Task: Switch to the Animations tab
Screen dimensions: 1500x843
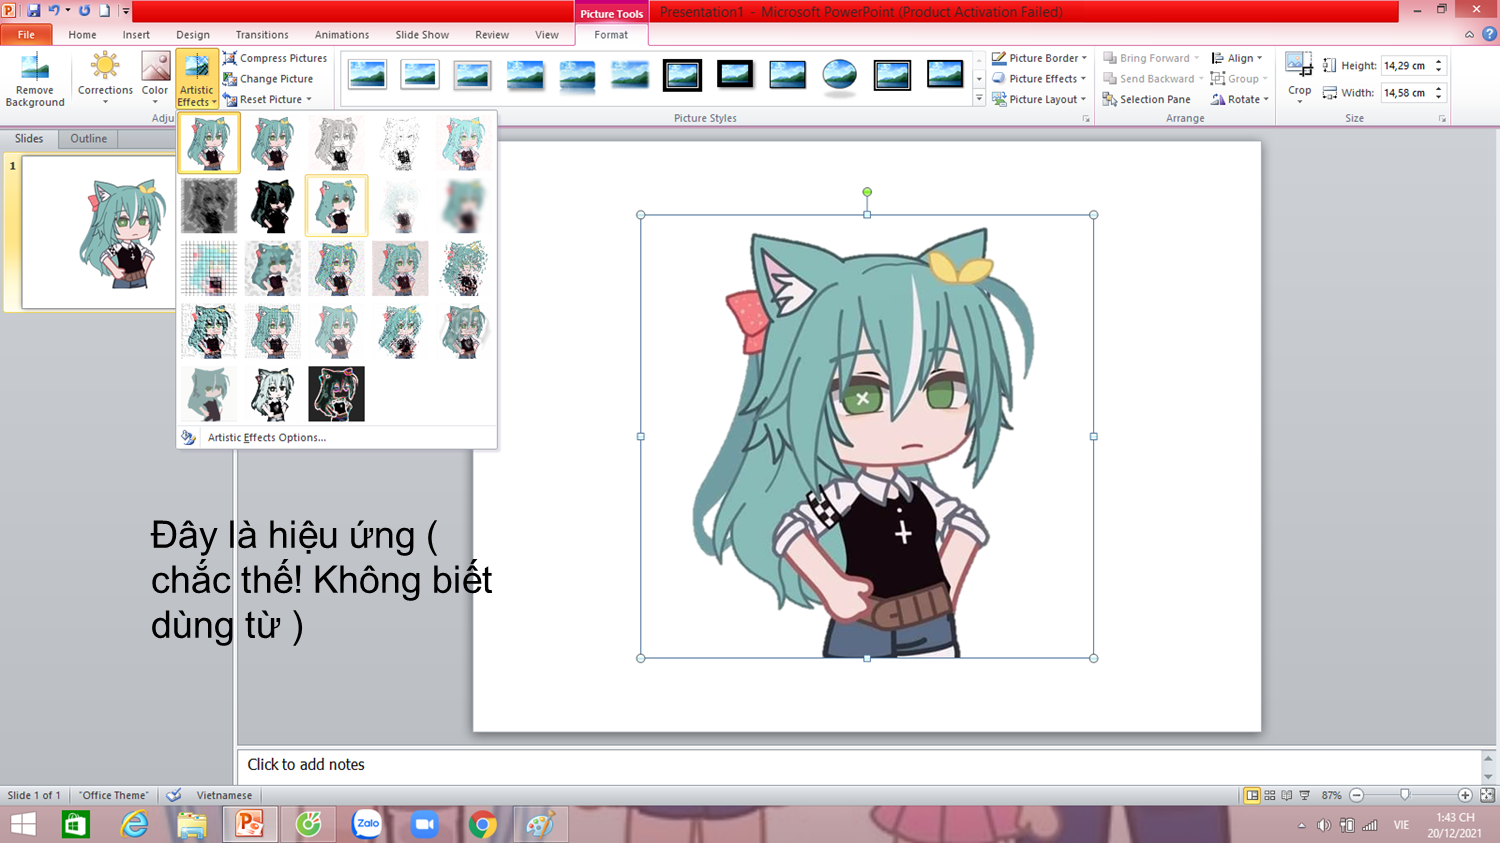Action: (x=342, y=35)
